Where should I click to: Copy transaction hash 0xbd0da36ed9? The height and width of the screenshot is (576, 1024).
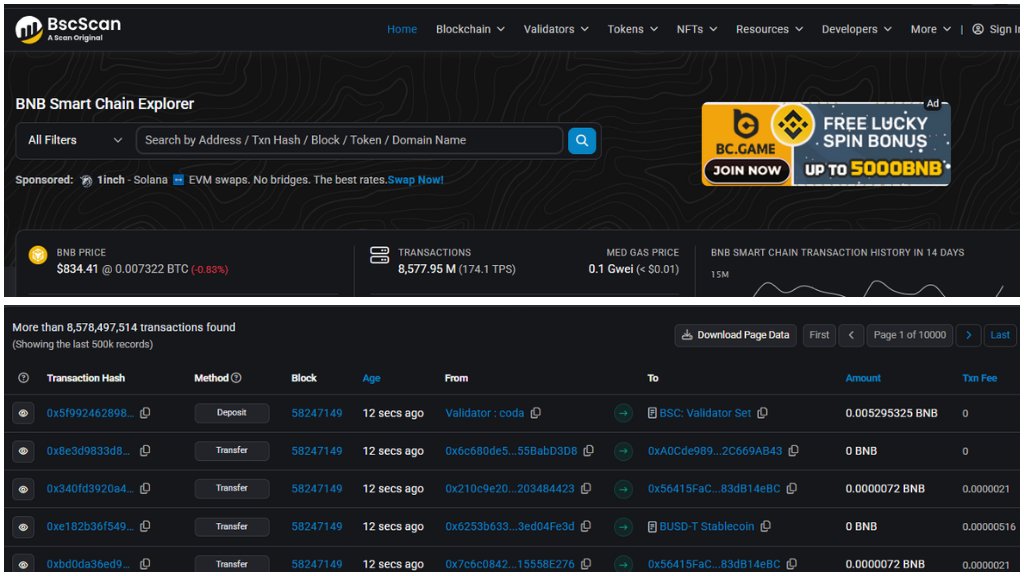point(145,564)
